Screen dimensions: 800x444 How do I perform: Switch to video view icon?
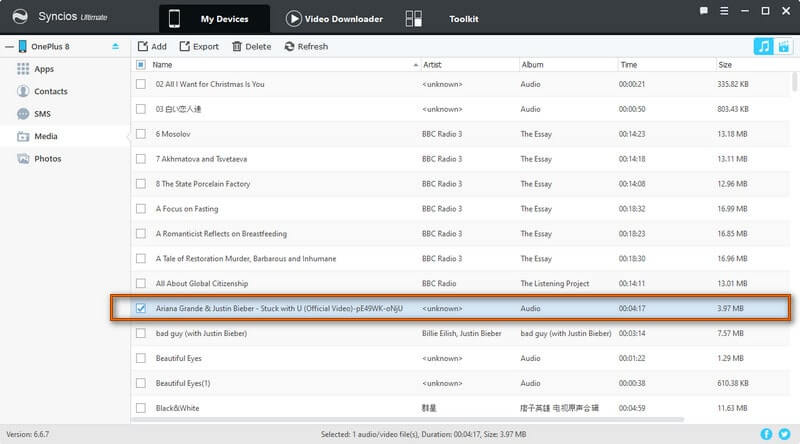click(784, 46)
